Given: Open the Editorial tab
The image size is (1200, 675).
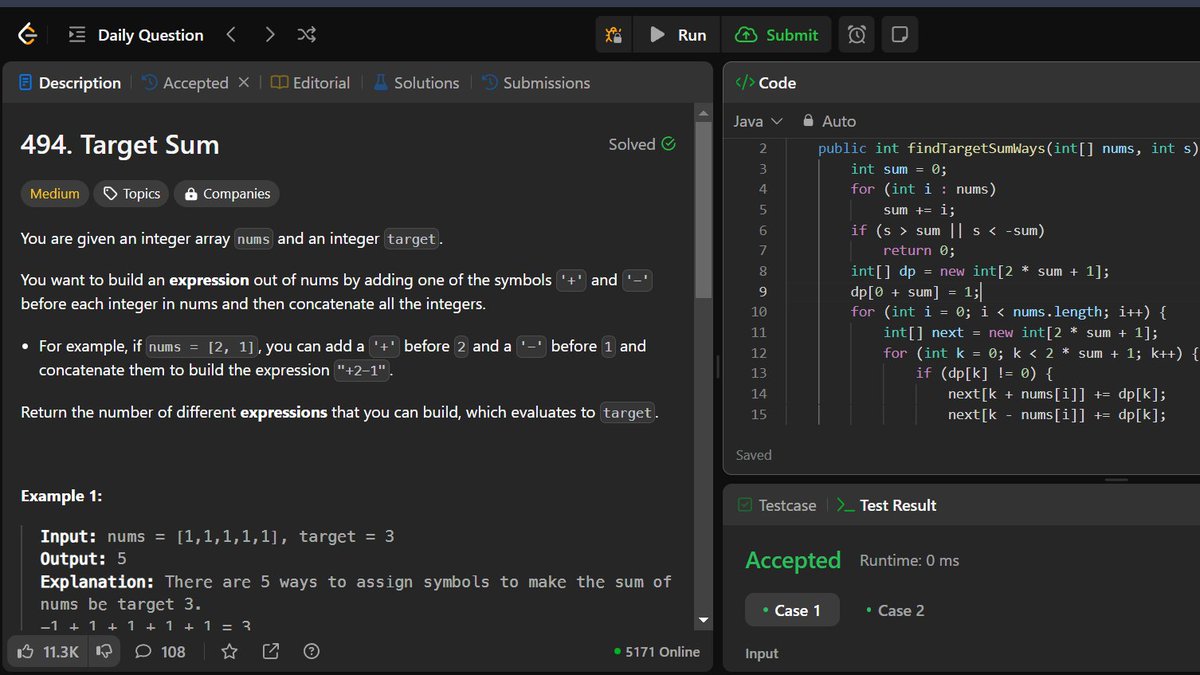Looking at the screenshot, I should (311, 83).
